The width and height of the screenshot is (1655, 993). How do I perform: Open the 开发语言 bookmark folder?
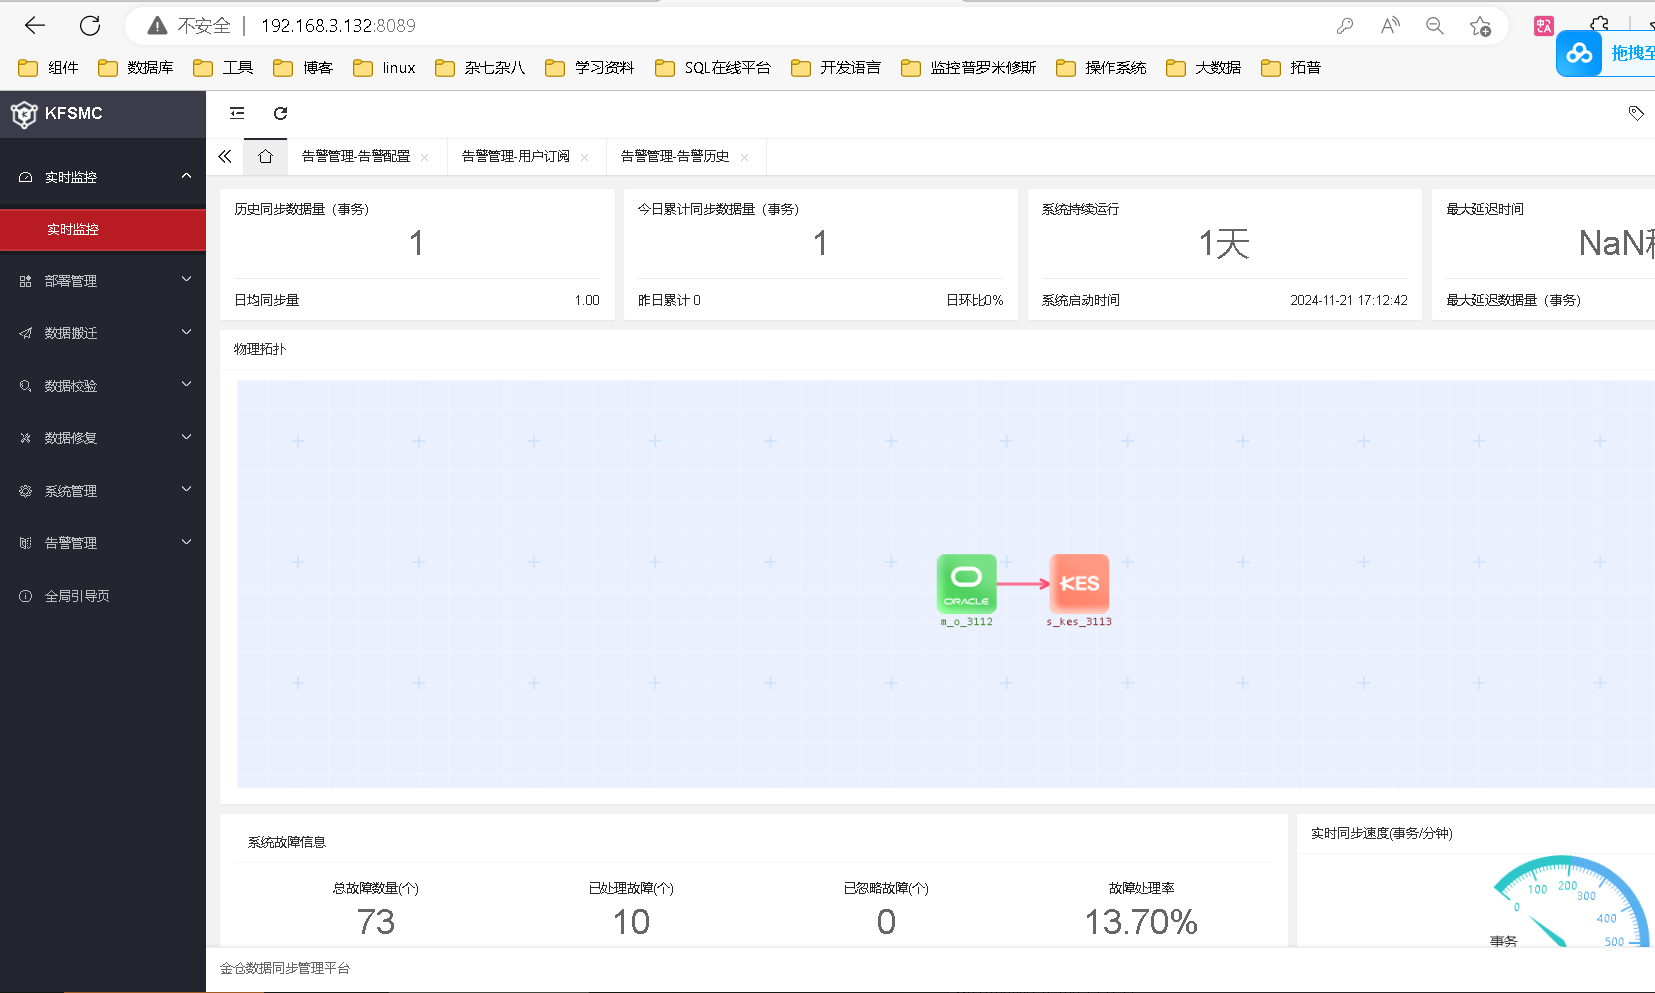836,68
